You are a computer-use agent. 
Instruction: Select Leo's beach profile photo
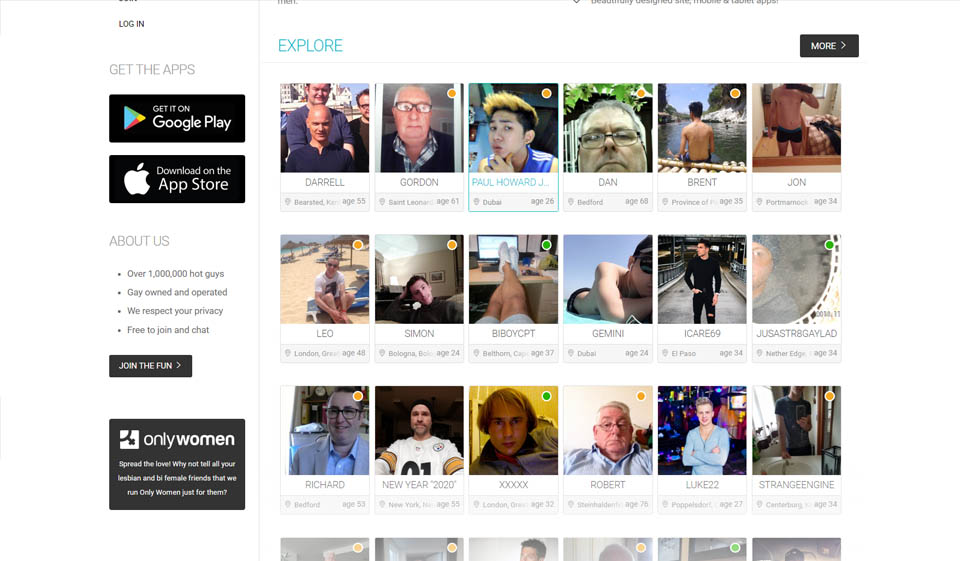324,279
